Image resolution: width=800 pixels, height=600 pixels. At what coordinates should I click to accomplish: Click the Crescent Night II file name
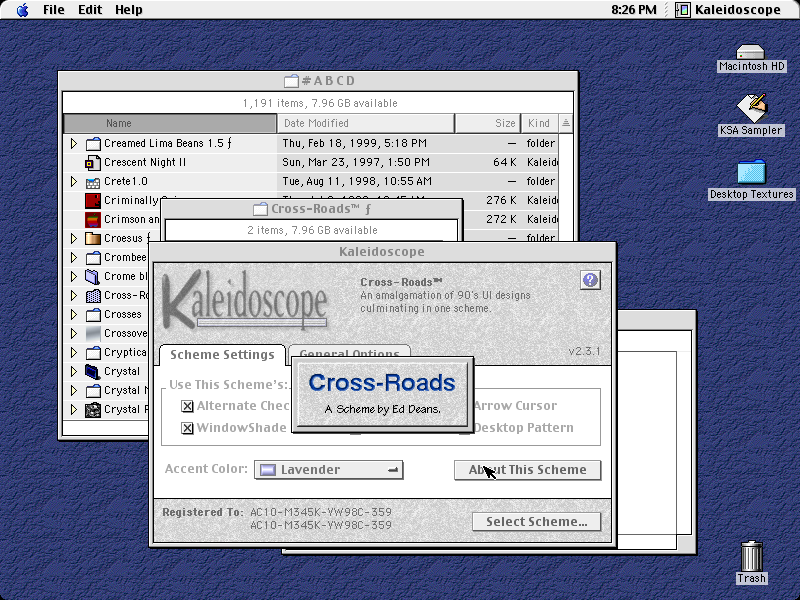[x=145, y=163]
